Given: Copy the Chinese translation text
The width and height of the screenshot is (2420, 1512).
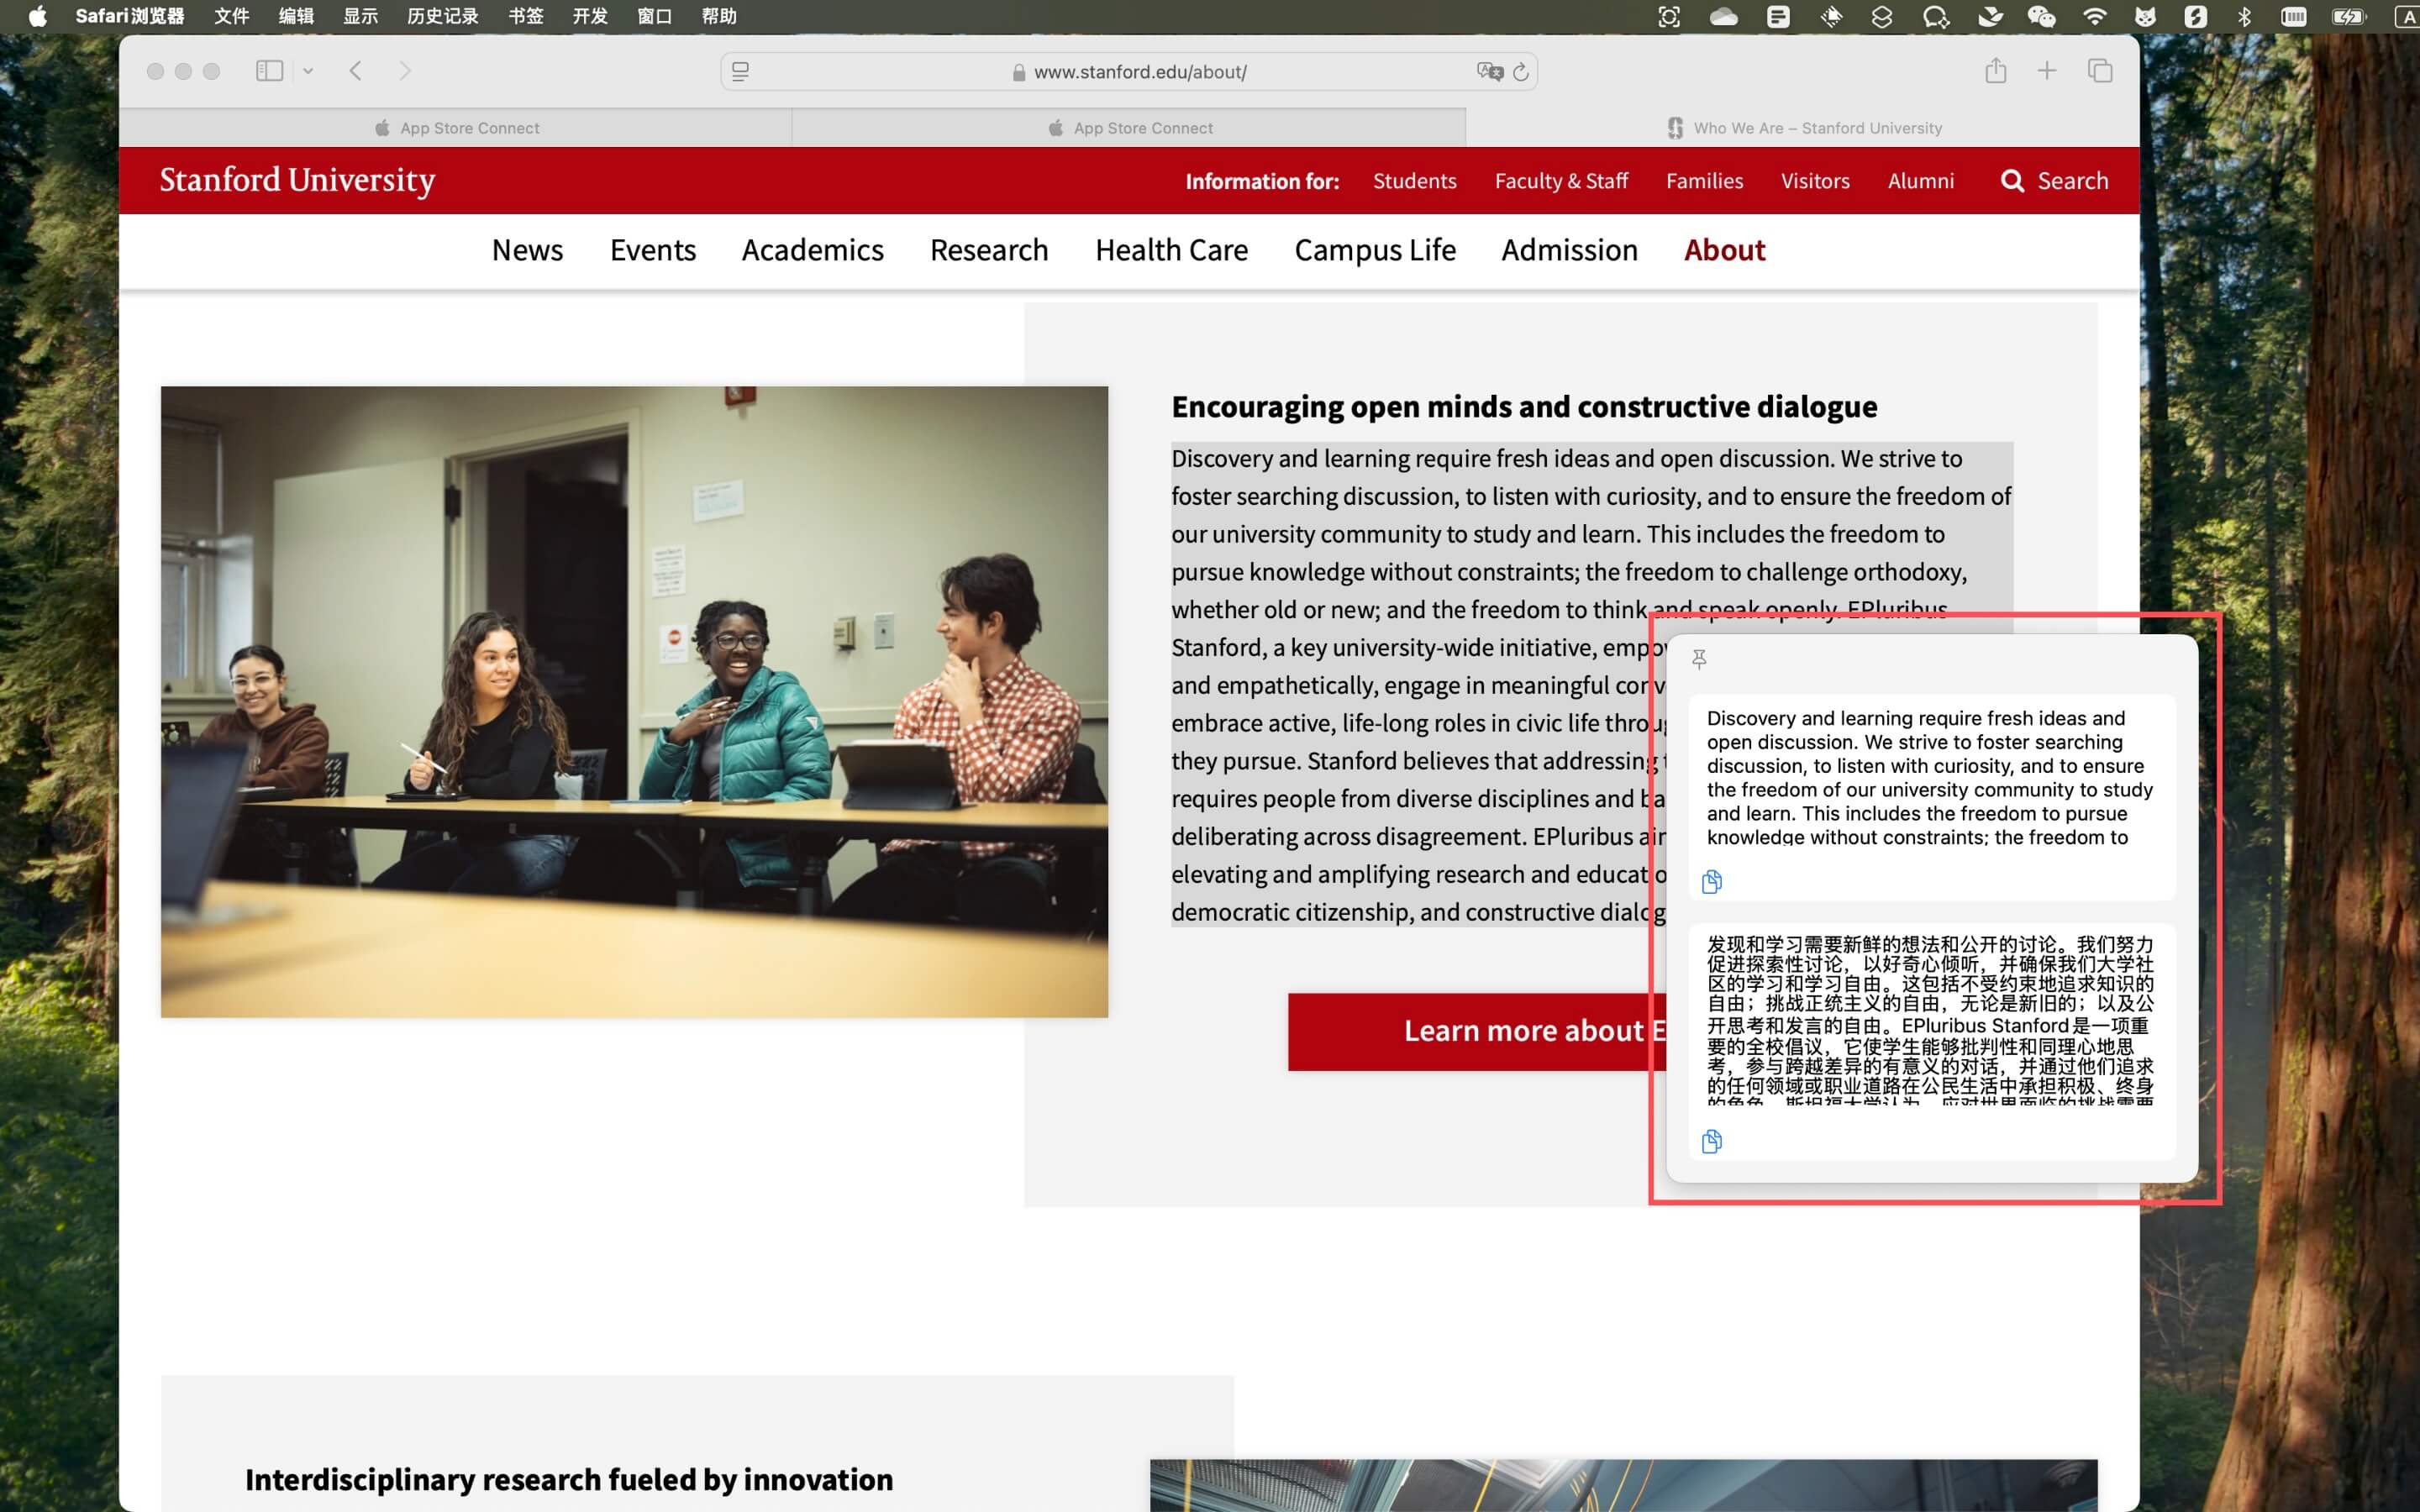Looking at the screenshot, I should (1711, 1141).
